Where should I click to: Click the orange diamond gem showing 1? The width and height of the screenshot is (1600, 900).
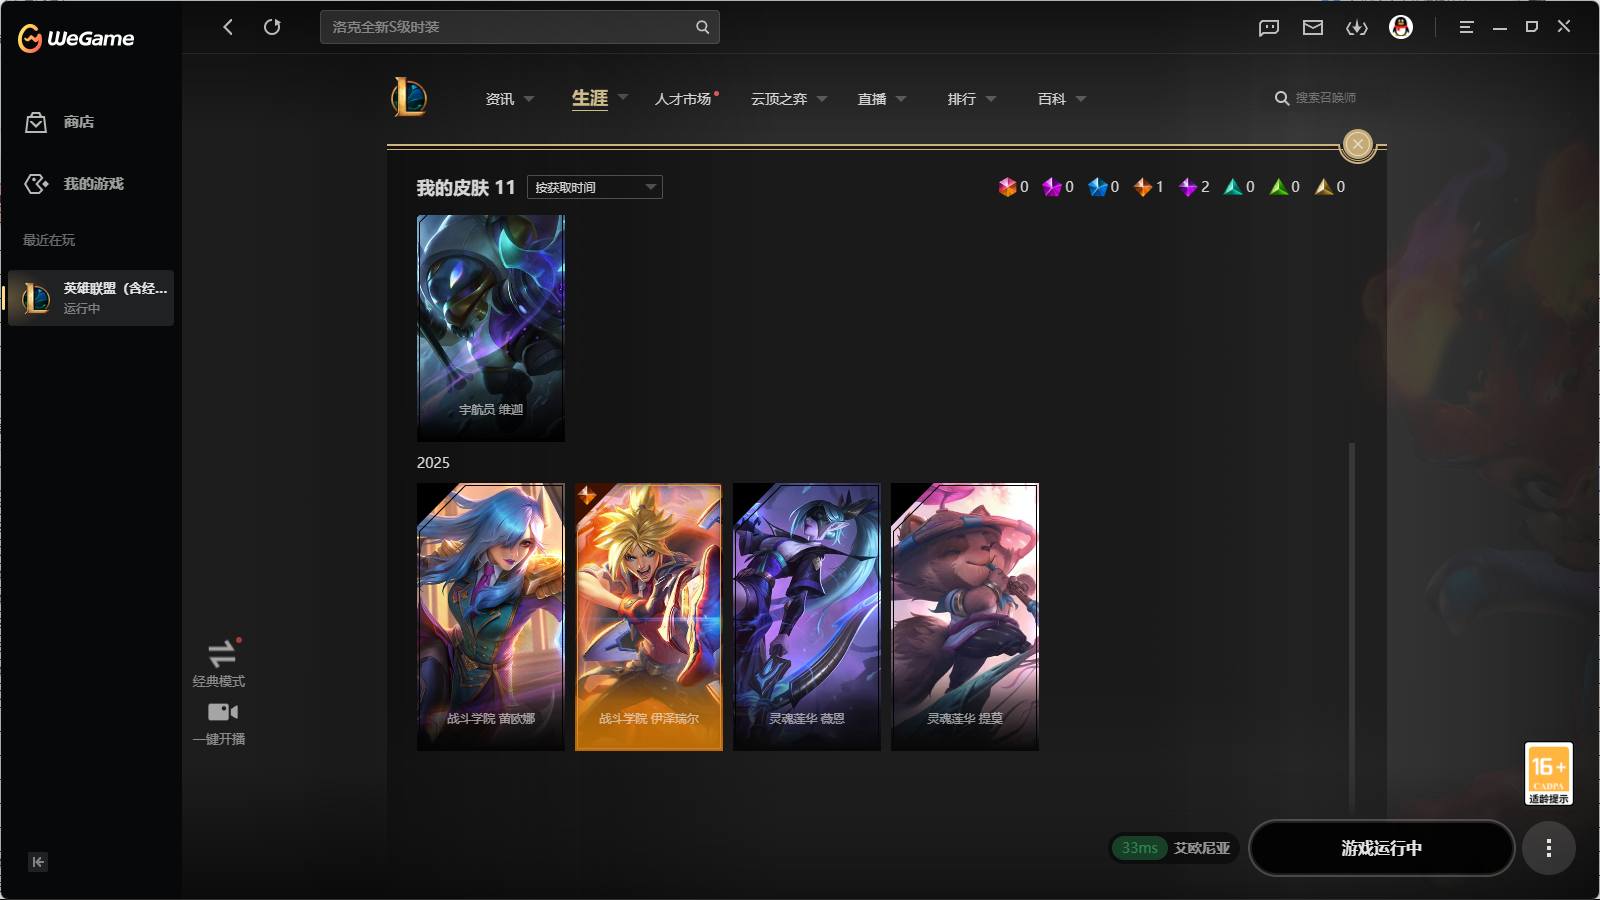[x=1149, y=187]
